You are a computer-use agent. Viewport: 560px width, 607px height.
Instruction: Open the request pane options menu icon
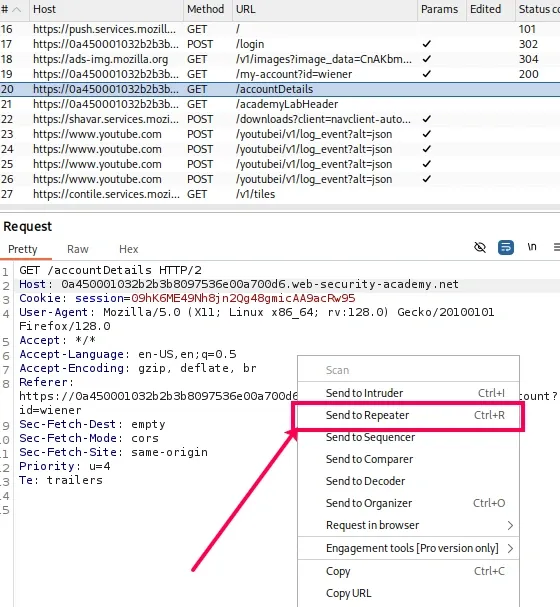[x=557, y=247]
